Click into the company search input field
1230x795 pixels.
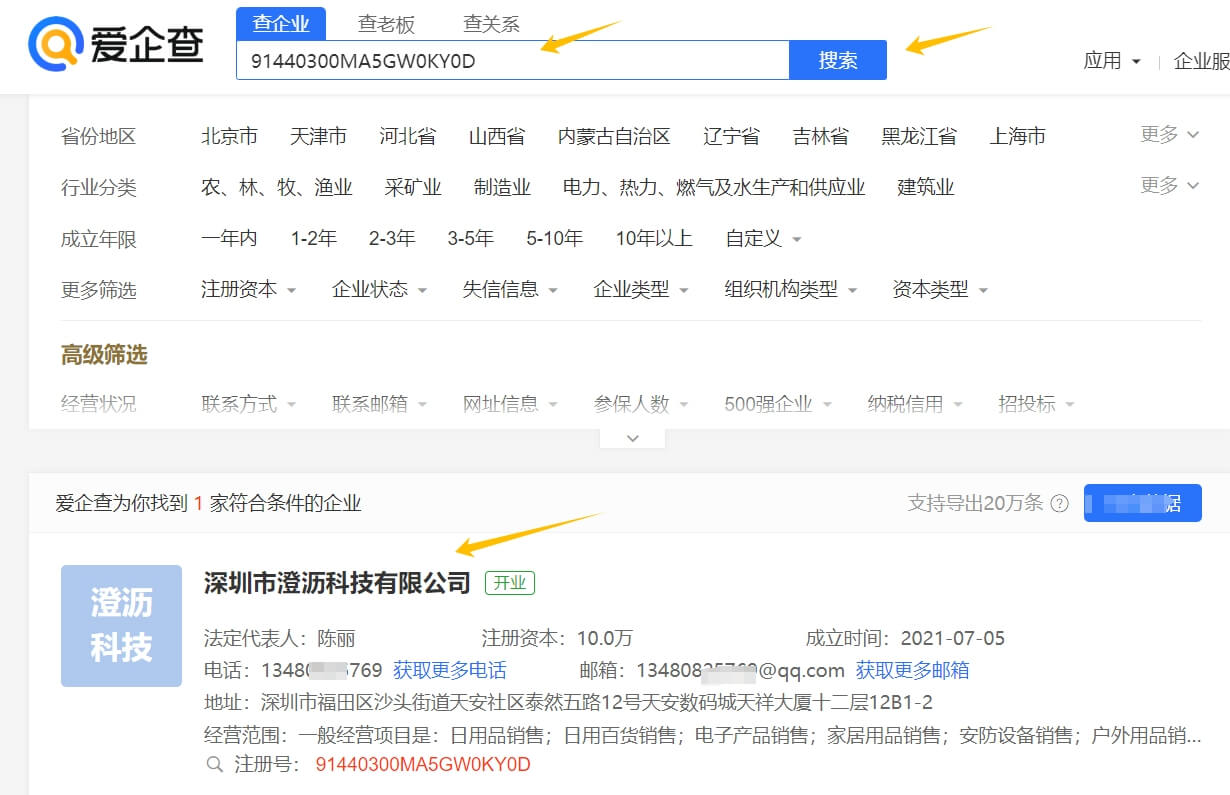(x=513, y=60)
